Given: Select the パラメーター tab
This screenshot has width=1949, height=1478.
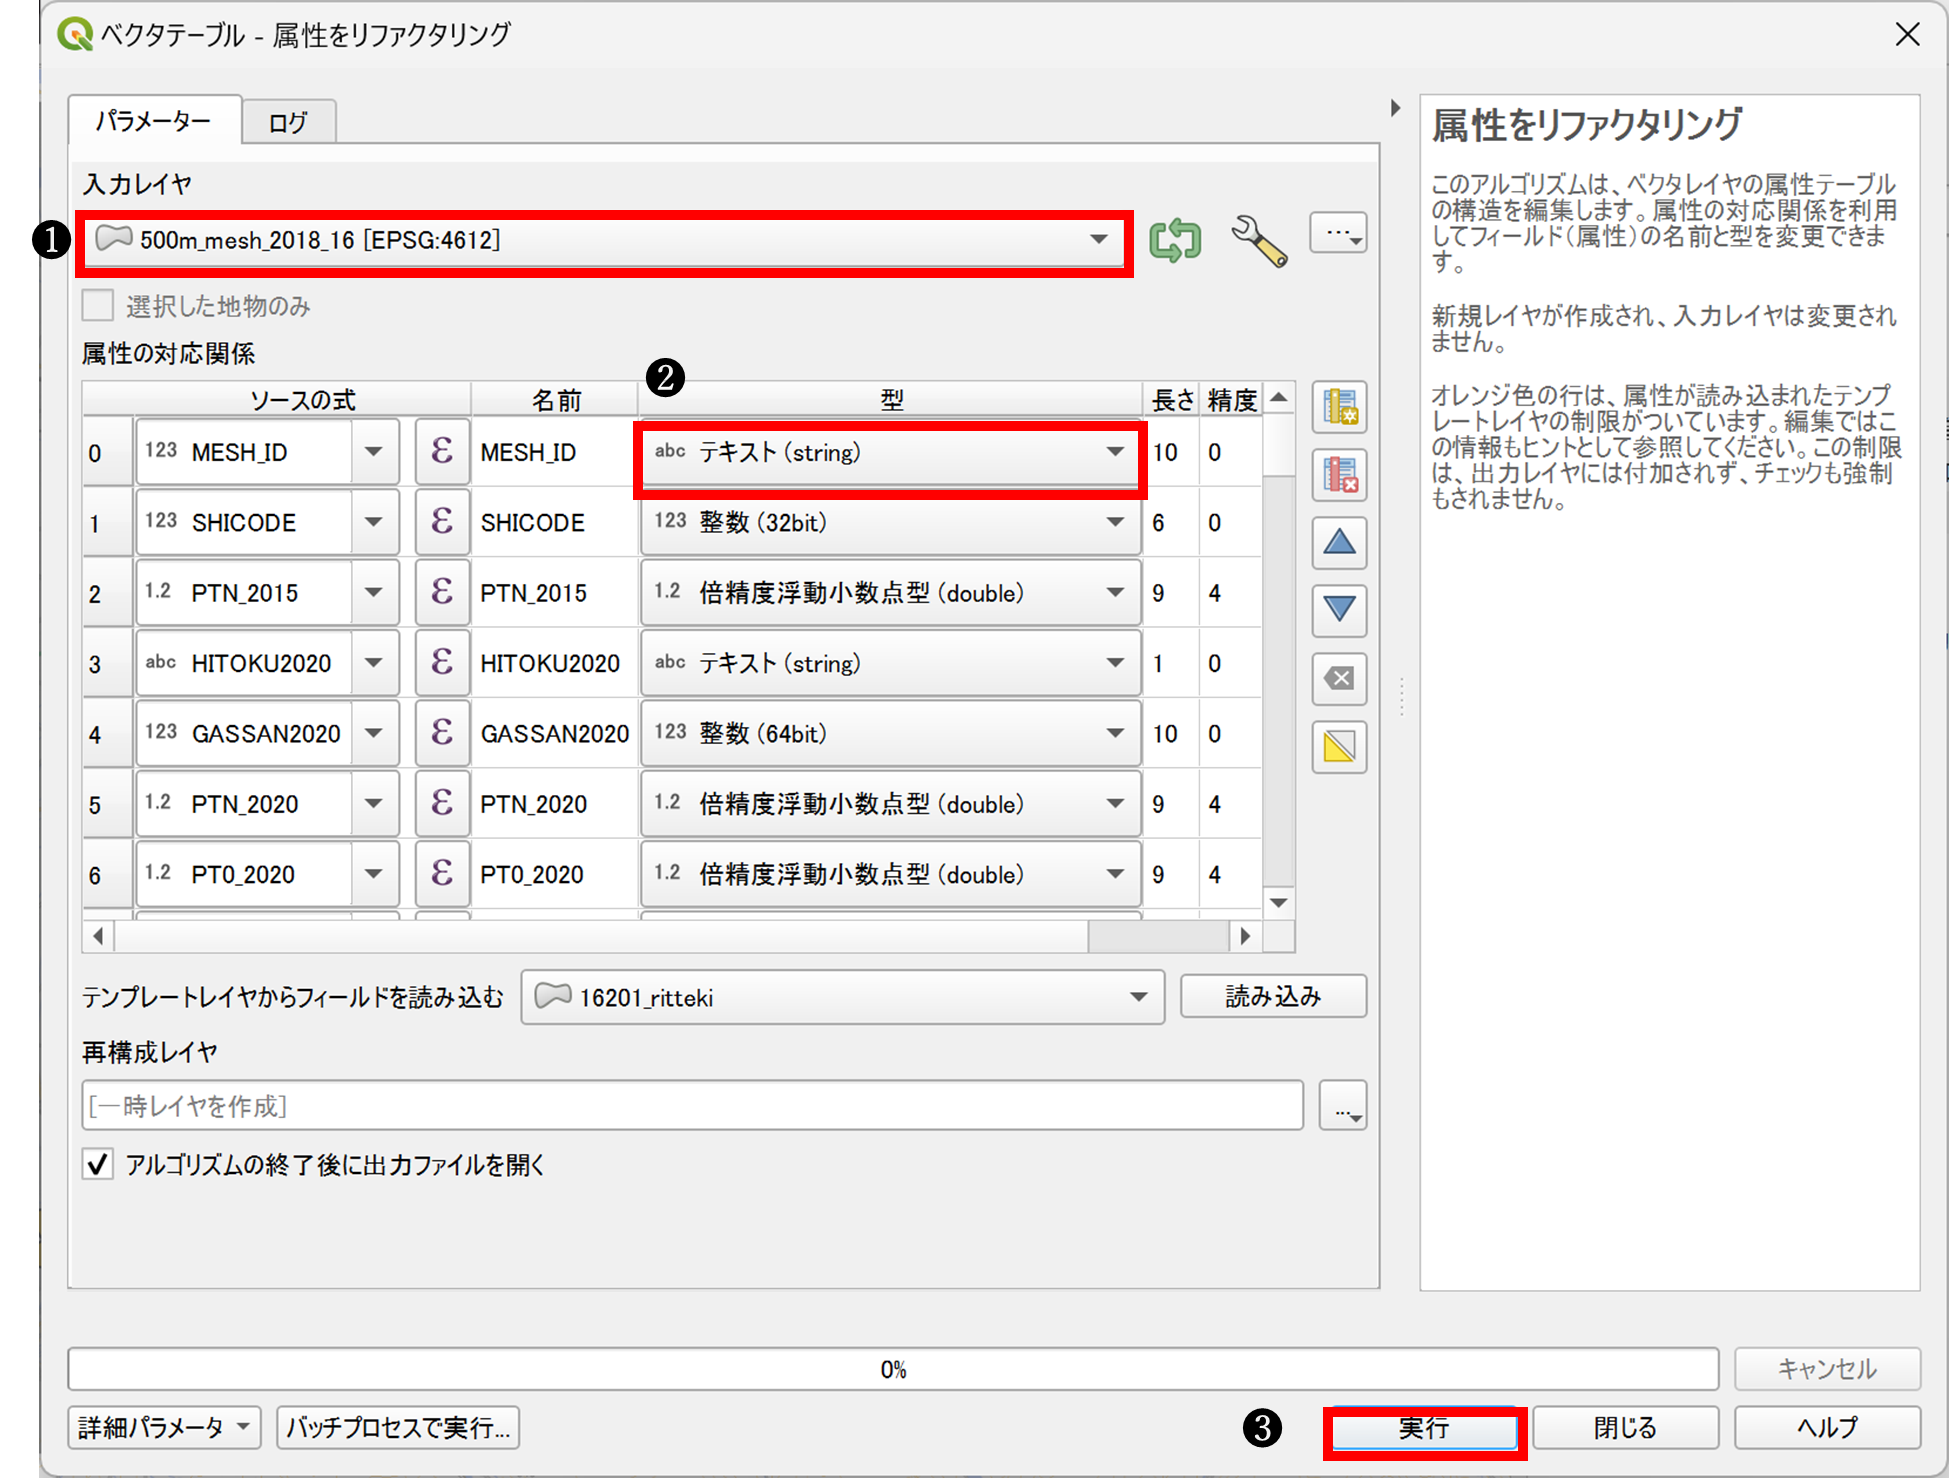Looking at the screenshot, I should [x=154, y=121].
